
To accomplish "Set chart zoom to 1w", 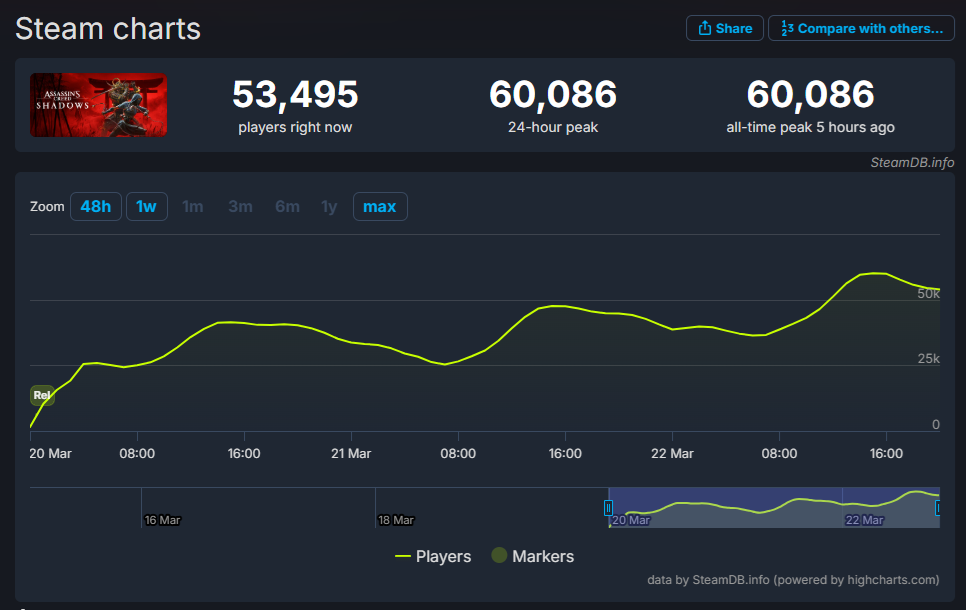I will pos(147,206).
